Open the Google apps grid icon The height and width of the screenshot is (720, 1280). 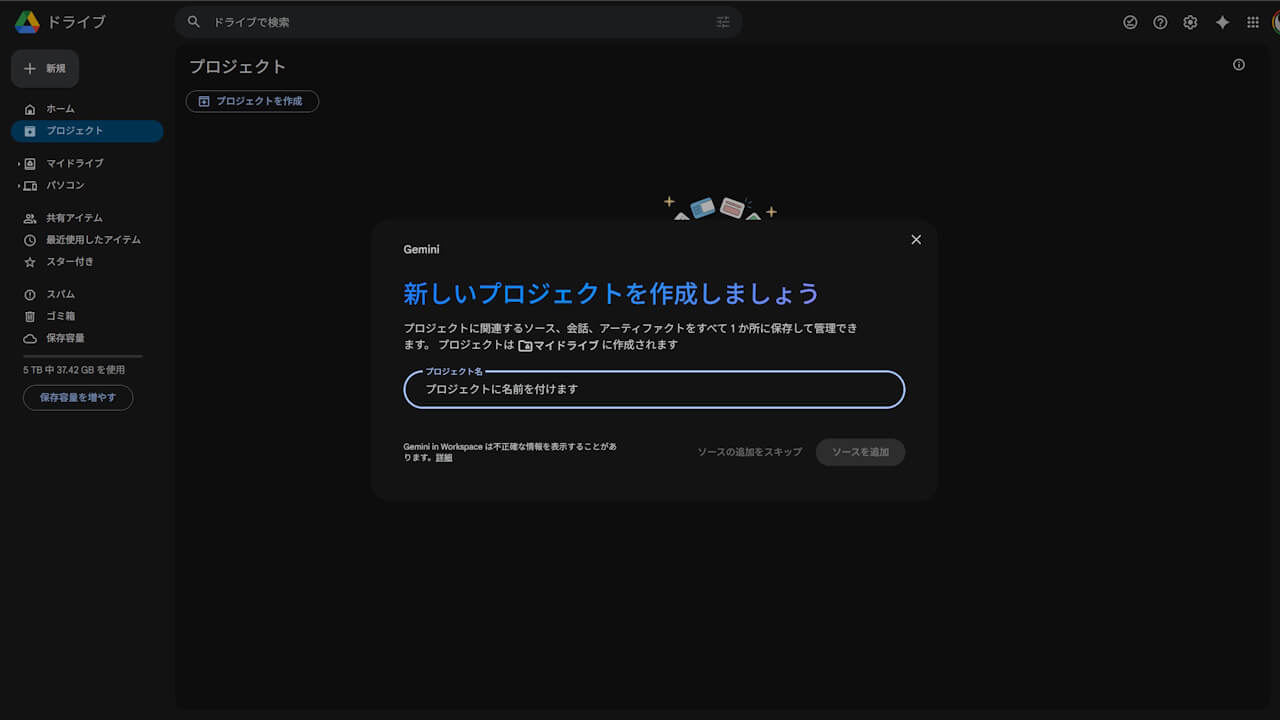1253,22
